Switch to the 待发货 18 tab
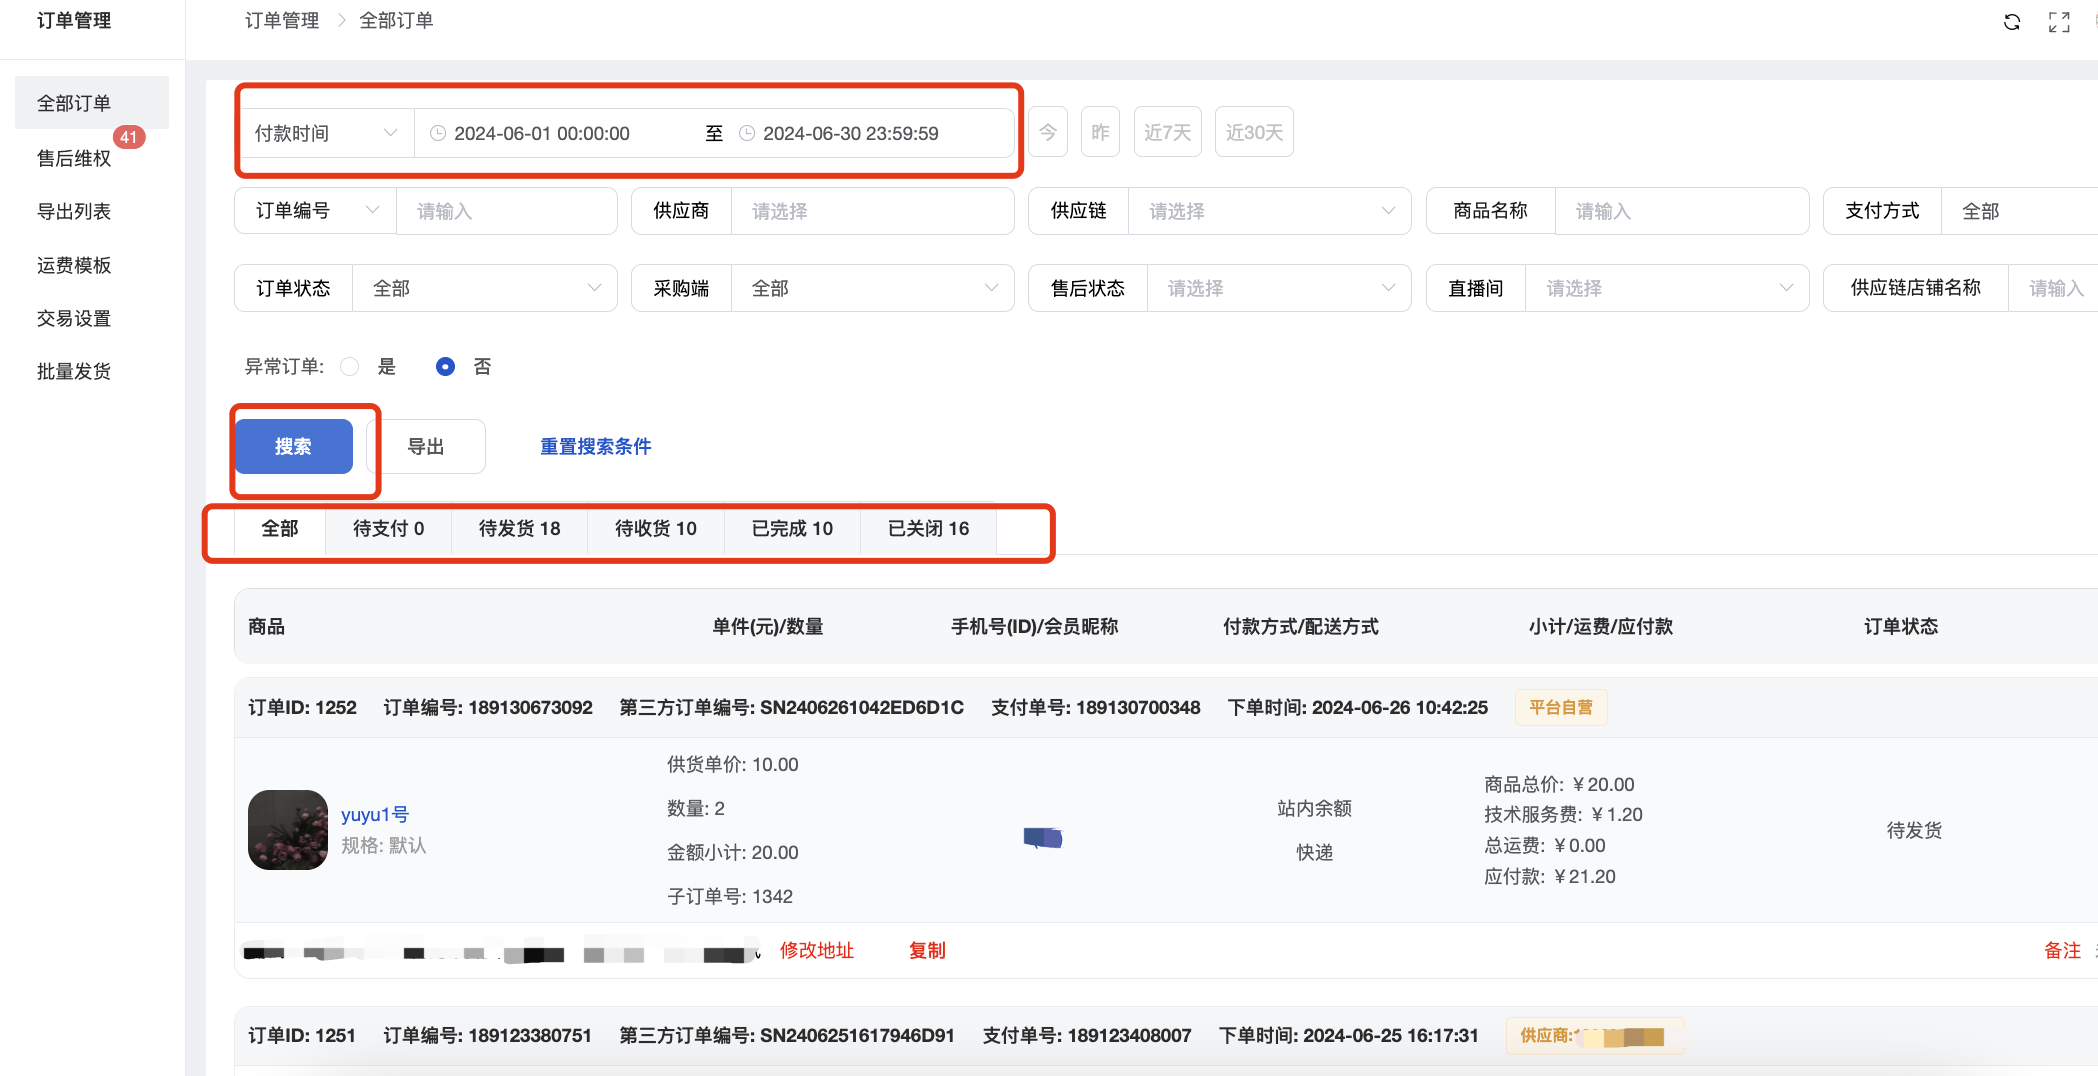Image resolution: width=2098 pixels, height=1076 pixels. (519, 528)
